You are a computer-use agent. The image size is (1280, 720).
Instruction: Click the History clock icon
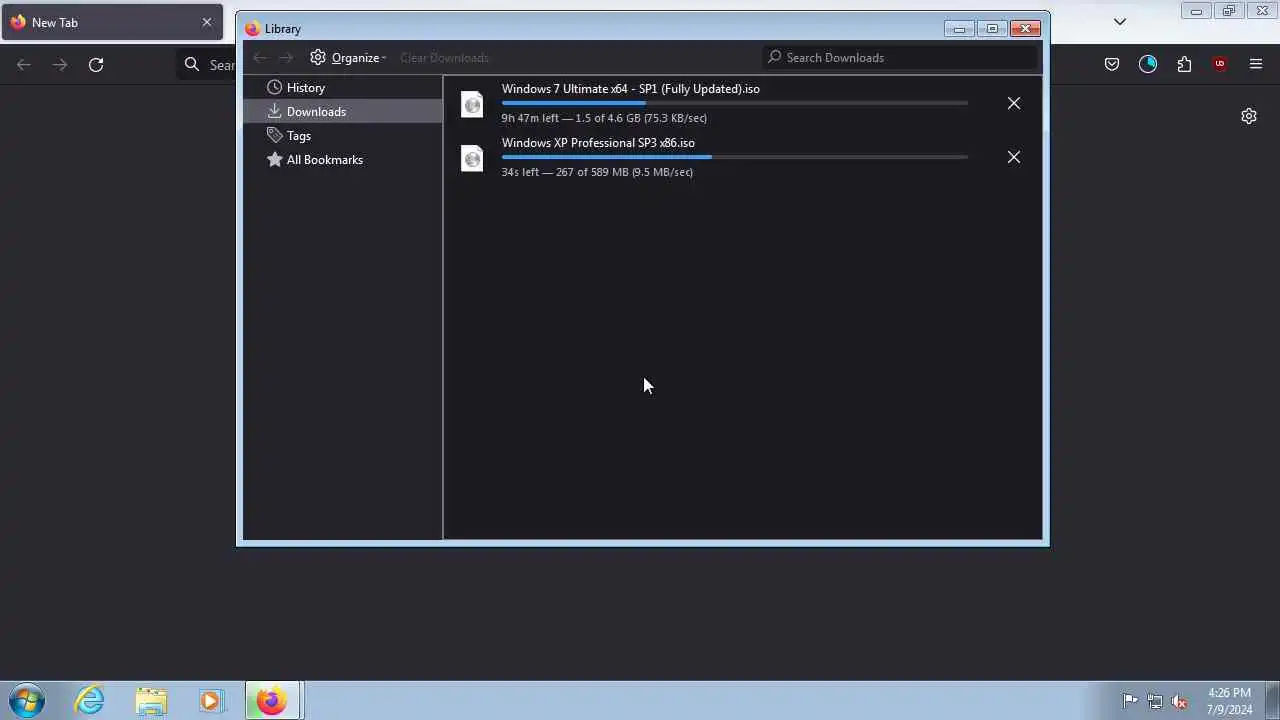274,88
